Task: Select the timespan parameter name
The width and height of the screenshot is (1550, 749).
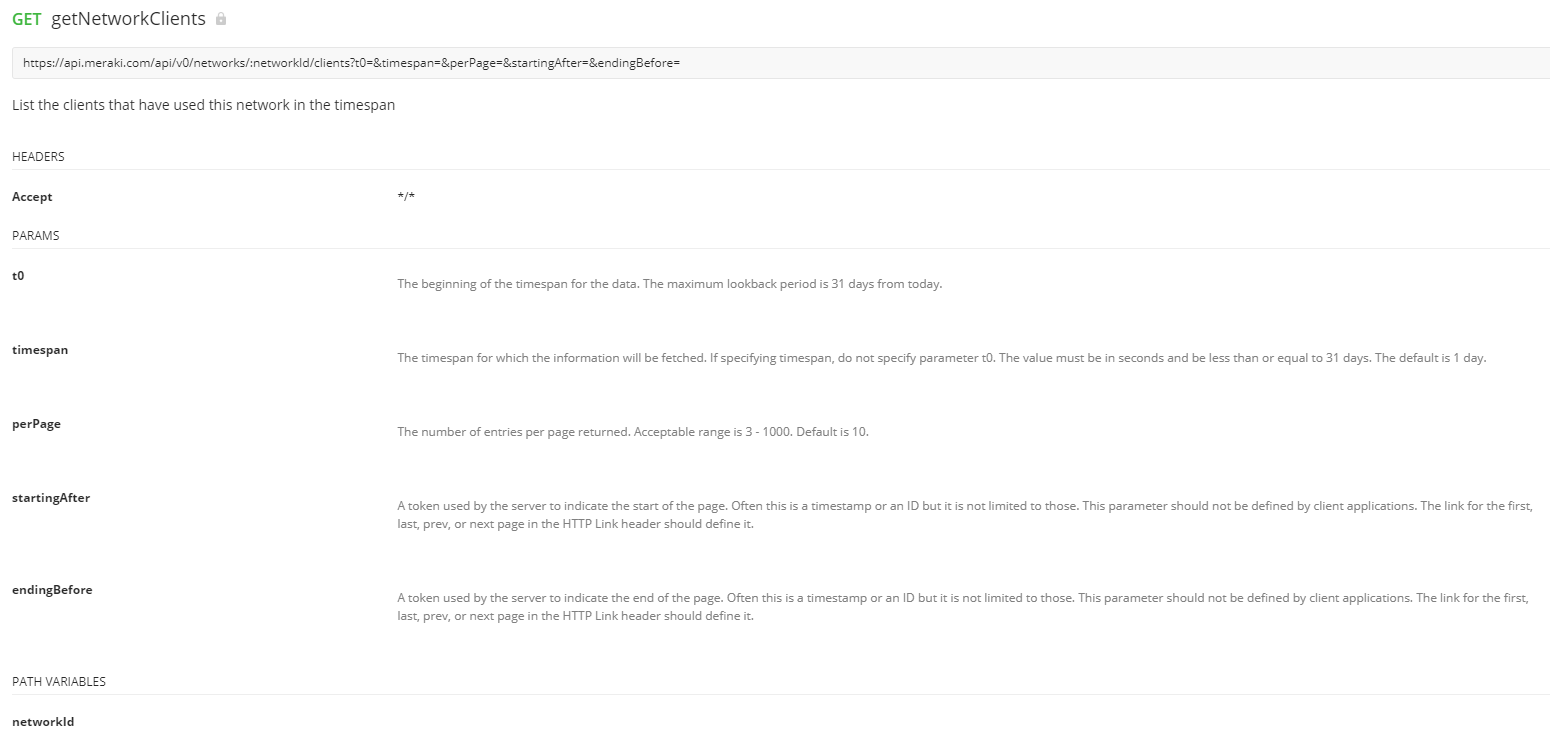Action: click(40, 350)
